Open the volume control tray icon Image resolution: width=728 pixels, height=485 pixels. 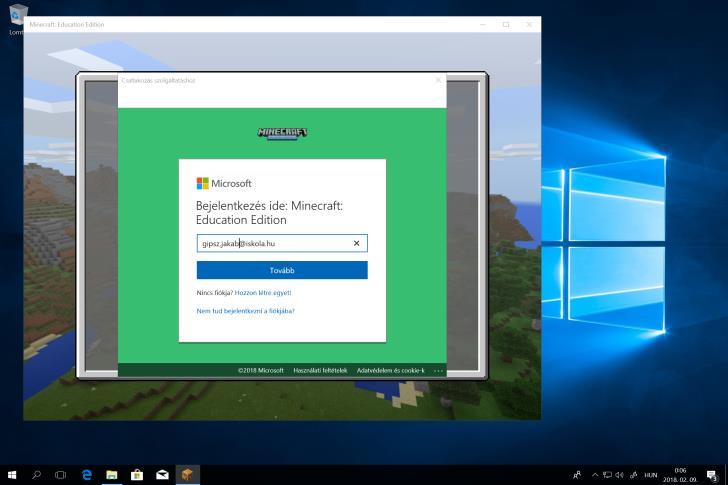pyautogui.click(x=620, y=475)
